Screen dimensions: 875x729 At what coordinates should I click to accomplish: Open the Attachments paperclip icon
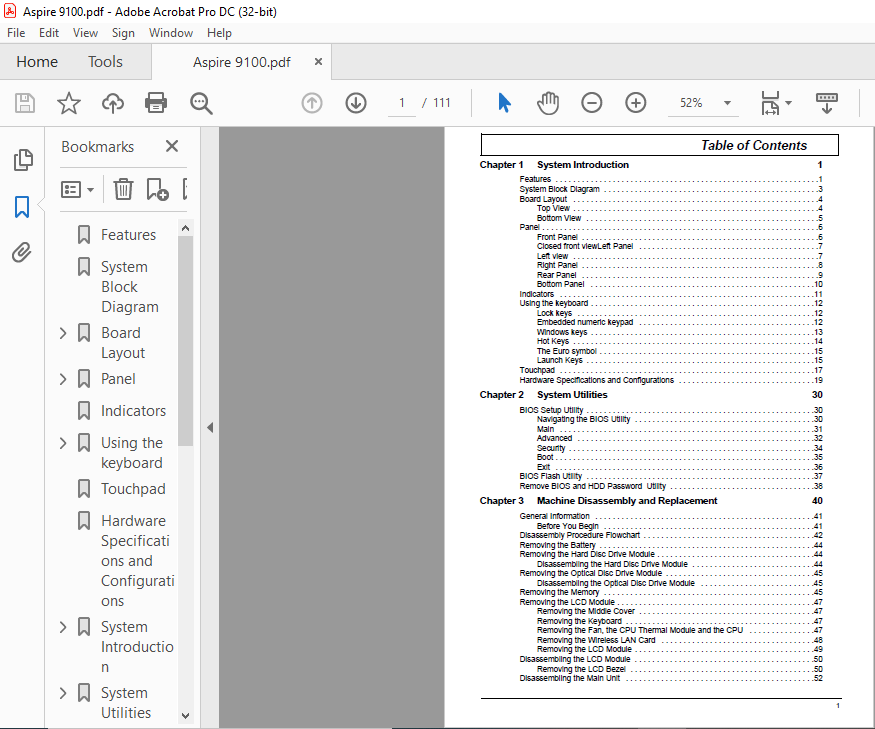[22, 252]
